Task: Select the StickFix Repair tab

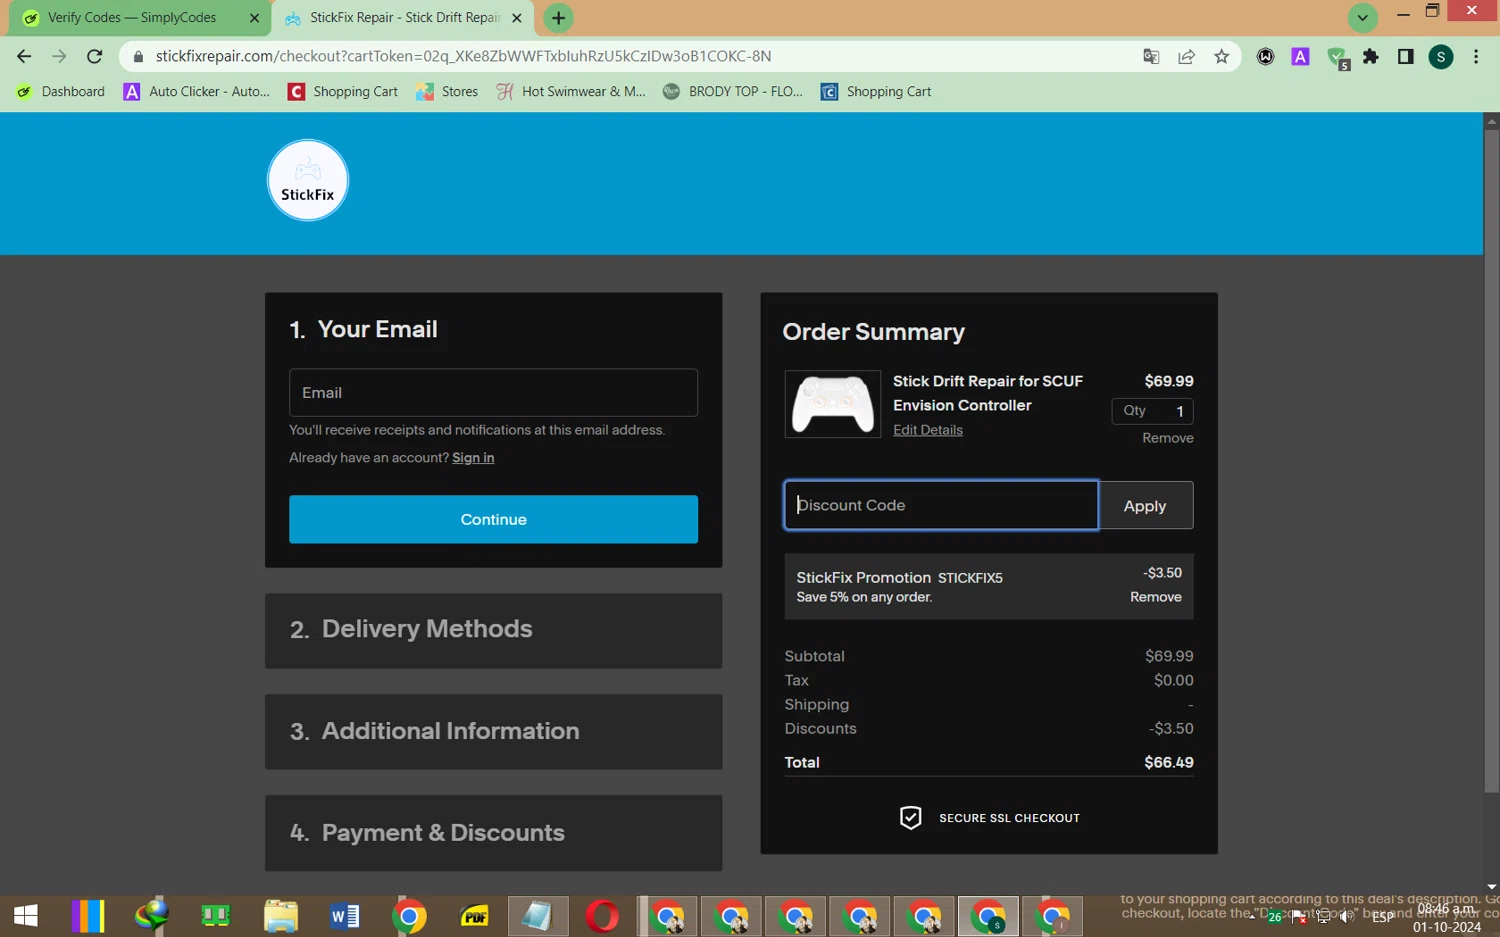Action: click(404, 18)
